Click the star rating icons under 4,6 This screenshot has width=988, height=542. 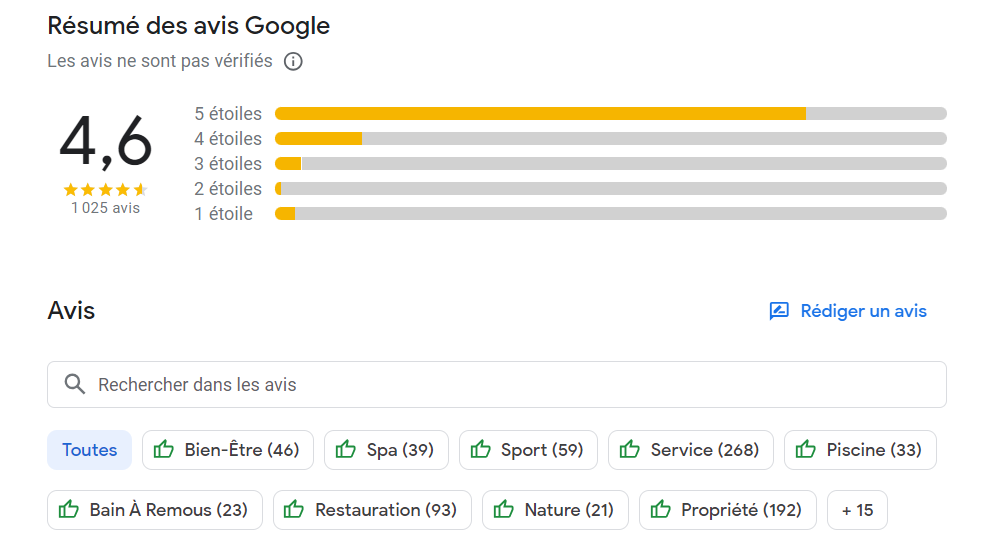105,189
